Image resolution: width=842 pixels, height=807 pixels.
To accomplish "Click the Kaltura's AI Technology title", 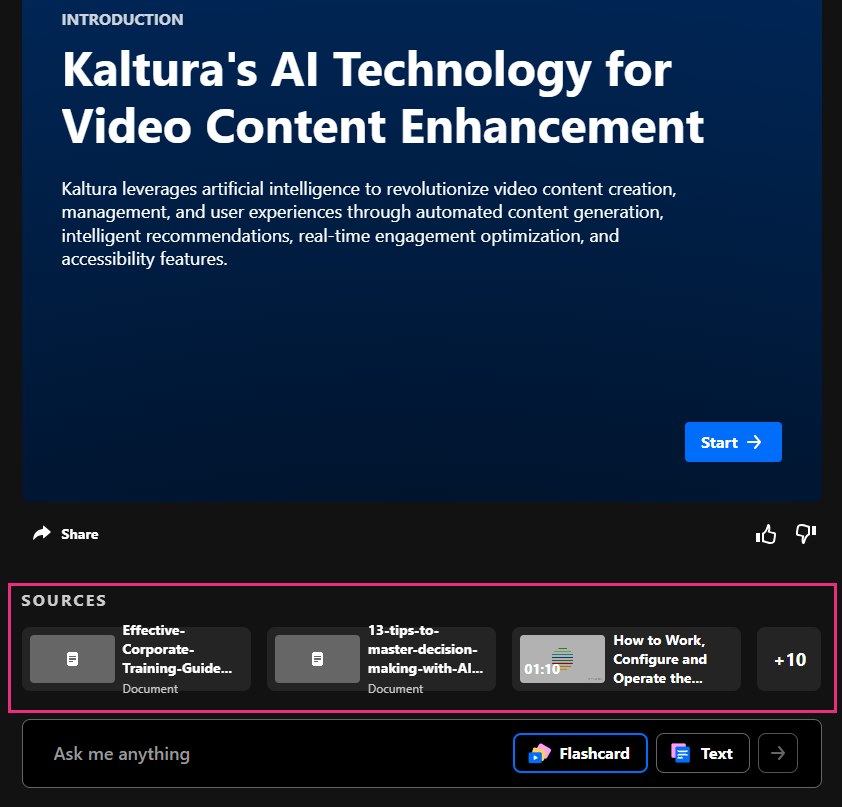I will coord(383,98).
